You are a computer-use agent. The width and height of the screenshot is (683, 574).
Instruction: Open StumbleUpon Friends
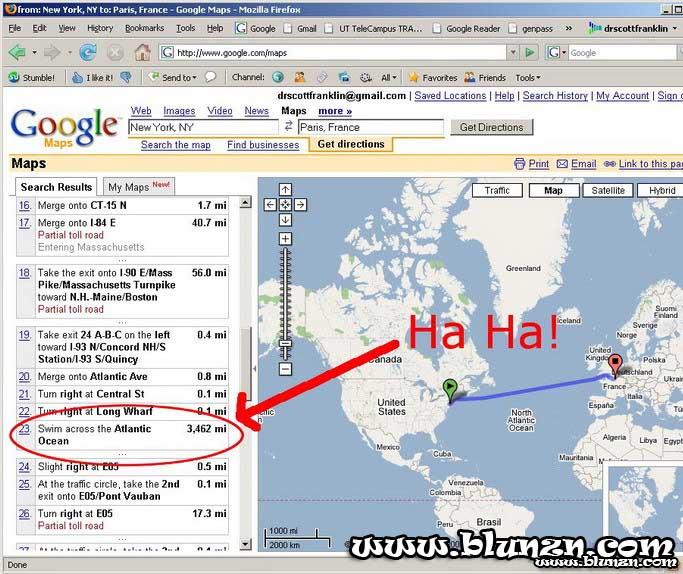(x=485, y=78)
